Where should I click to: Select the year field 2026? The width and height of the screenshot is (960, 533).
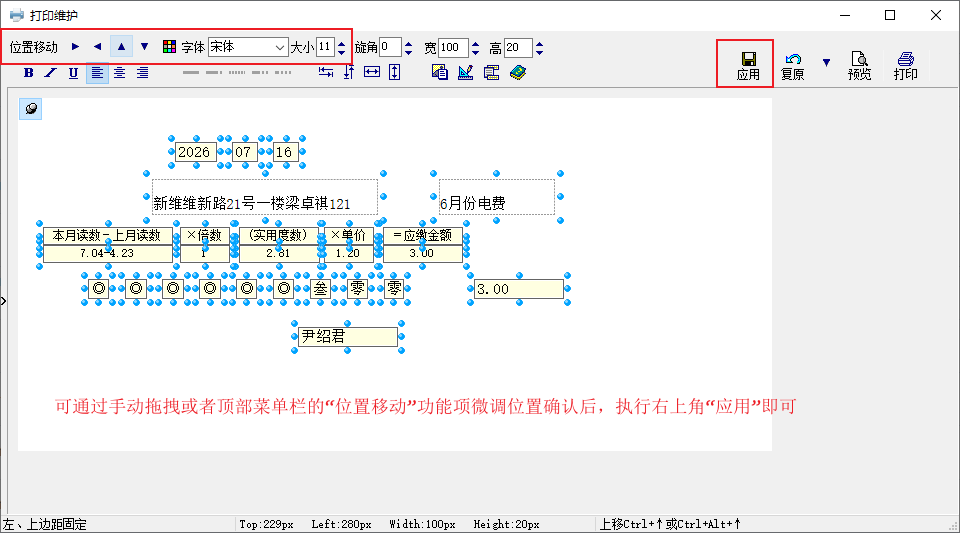click(194, 152)
